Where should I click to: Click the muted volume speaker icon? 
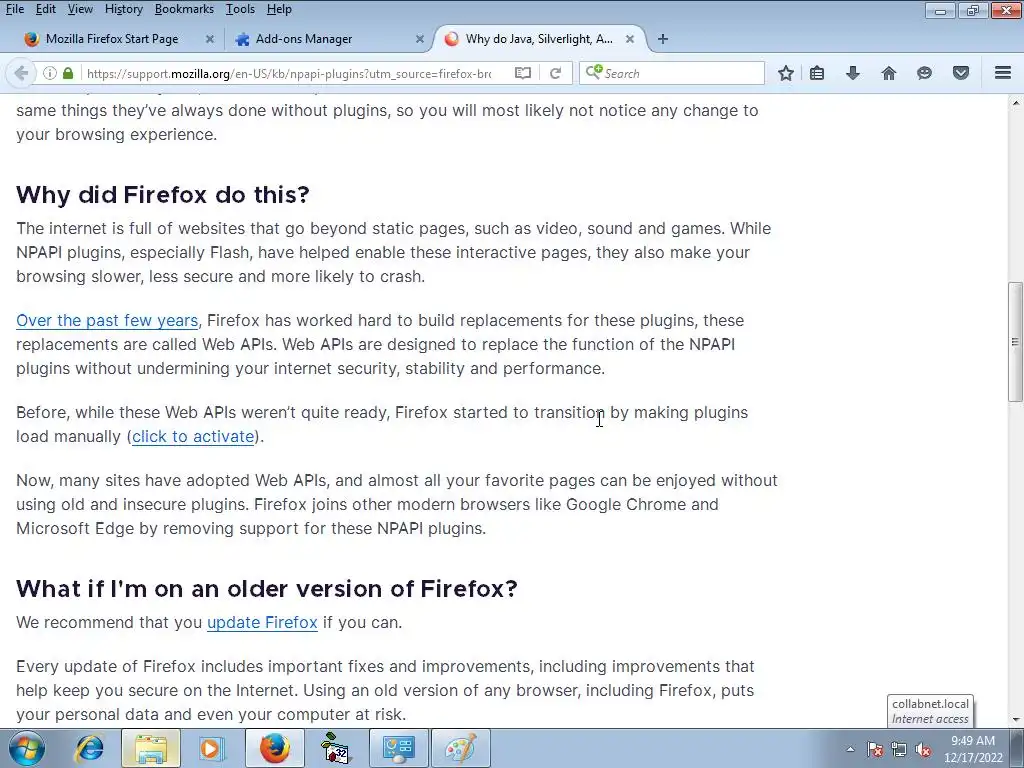923,749
